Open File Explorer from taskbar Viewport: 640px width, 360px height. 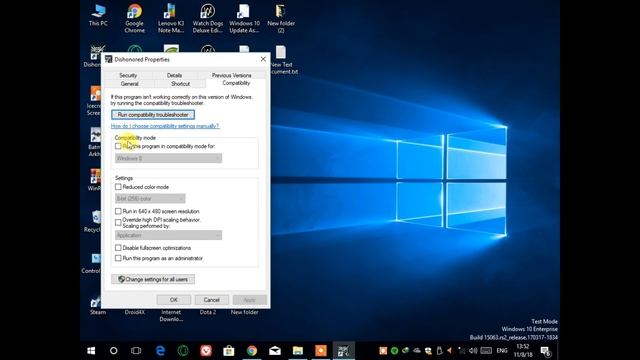[298, 351]
